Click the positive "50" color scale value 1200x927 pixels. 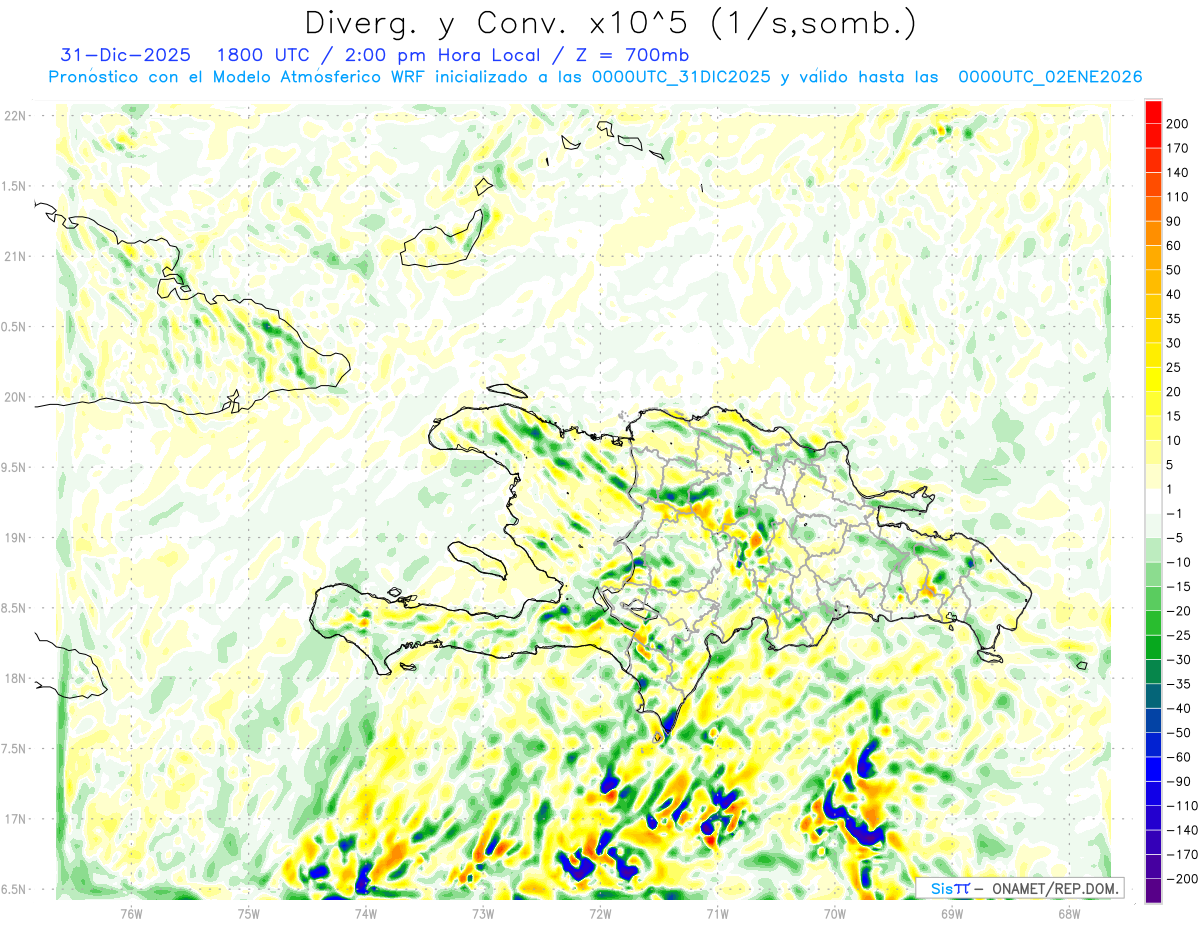[1174, 270]
